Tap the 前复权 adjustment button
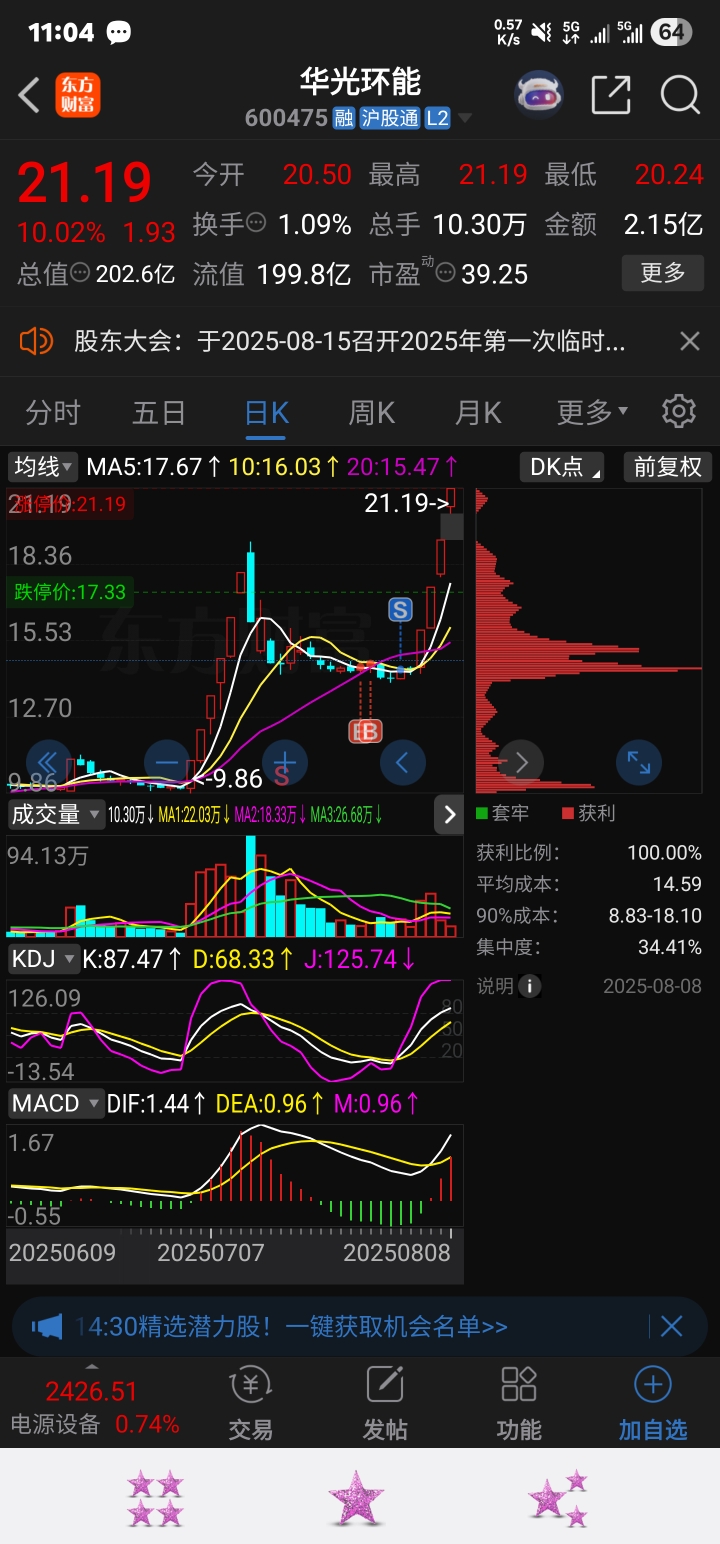Screen dimensions: 720x1544 coord(668,467)
